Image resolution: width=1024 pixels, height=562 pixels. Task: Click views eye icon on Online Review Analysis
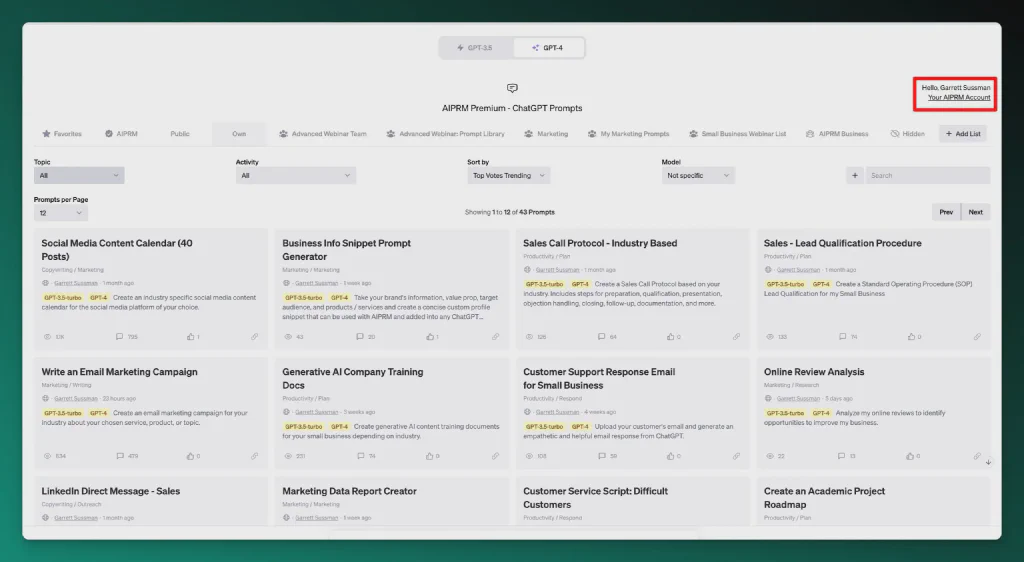[769, 456]
